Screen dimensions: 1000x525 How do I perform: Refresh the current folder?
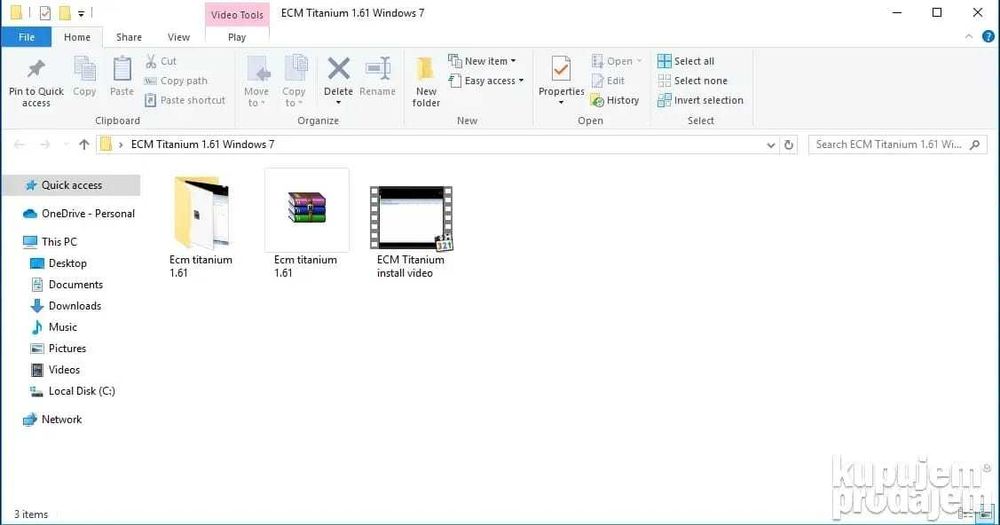(x=788, y=145)
